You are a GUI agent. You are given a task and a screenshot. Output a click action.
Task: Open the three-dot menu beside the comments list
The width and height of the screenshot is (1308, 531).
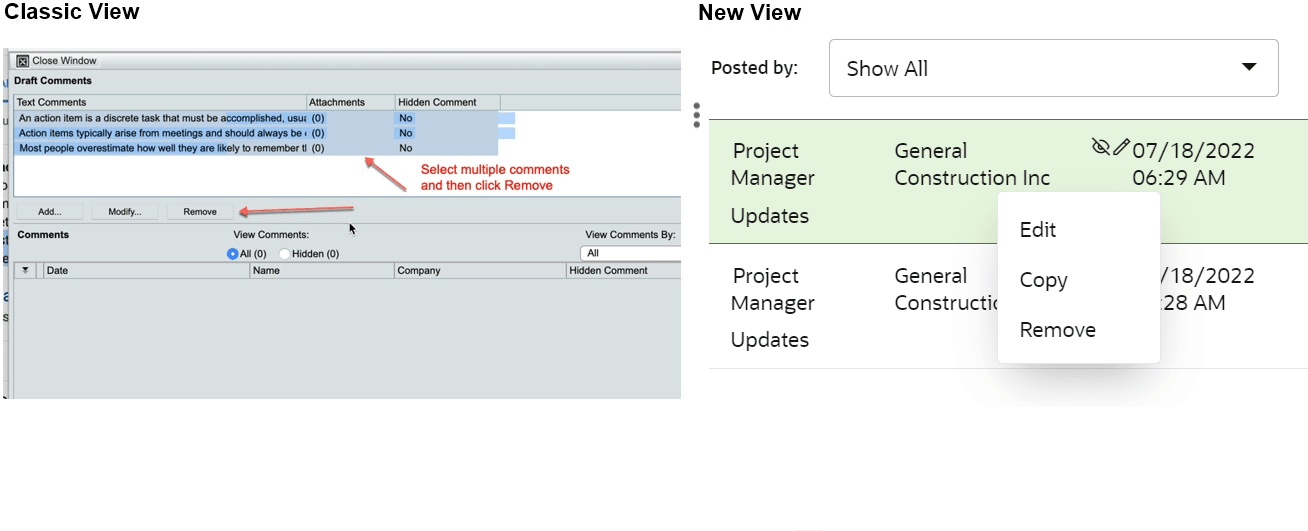[x=696, y=115]
